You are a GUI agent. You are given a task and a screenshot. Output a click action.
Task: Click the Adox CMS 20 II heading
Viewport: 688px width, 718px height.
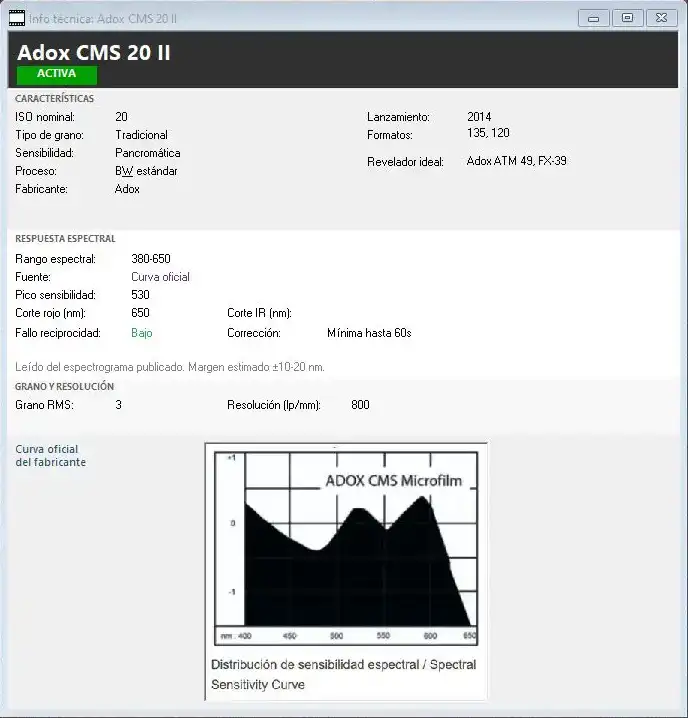(x=94, y=53)
